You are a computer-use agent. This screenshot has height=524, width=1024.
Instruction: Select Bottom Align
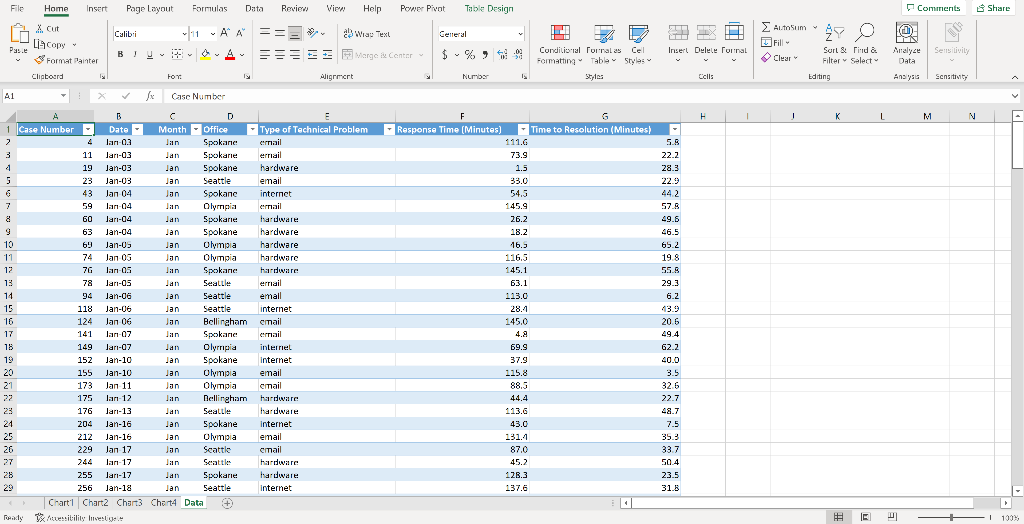[x=295, y=33]
